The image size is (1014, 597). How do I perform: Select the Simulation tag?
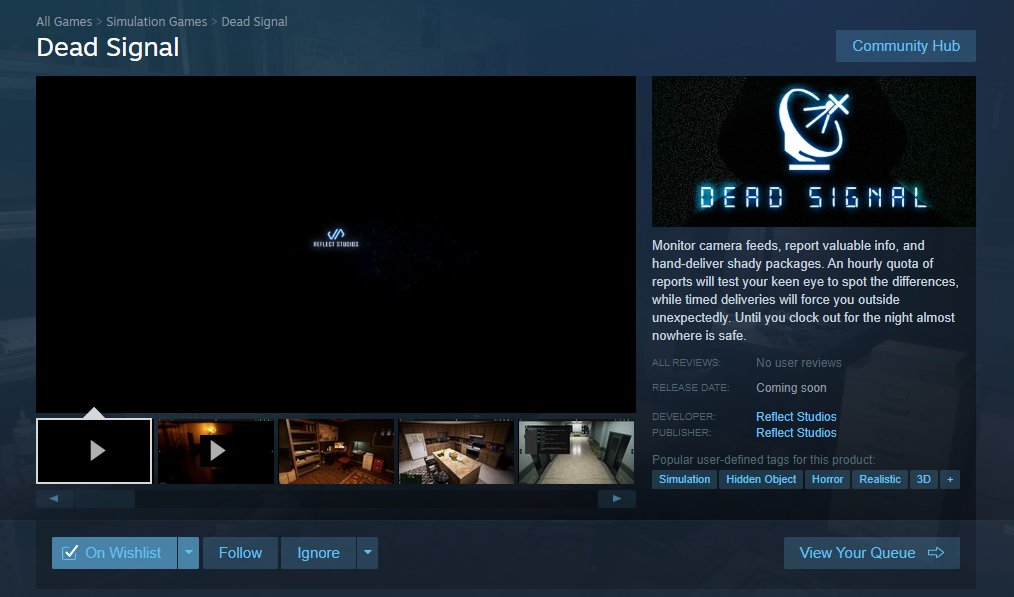684,479
